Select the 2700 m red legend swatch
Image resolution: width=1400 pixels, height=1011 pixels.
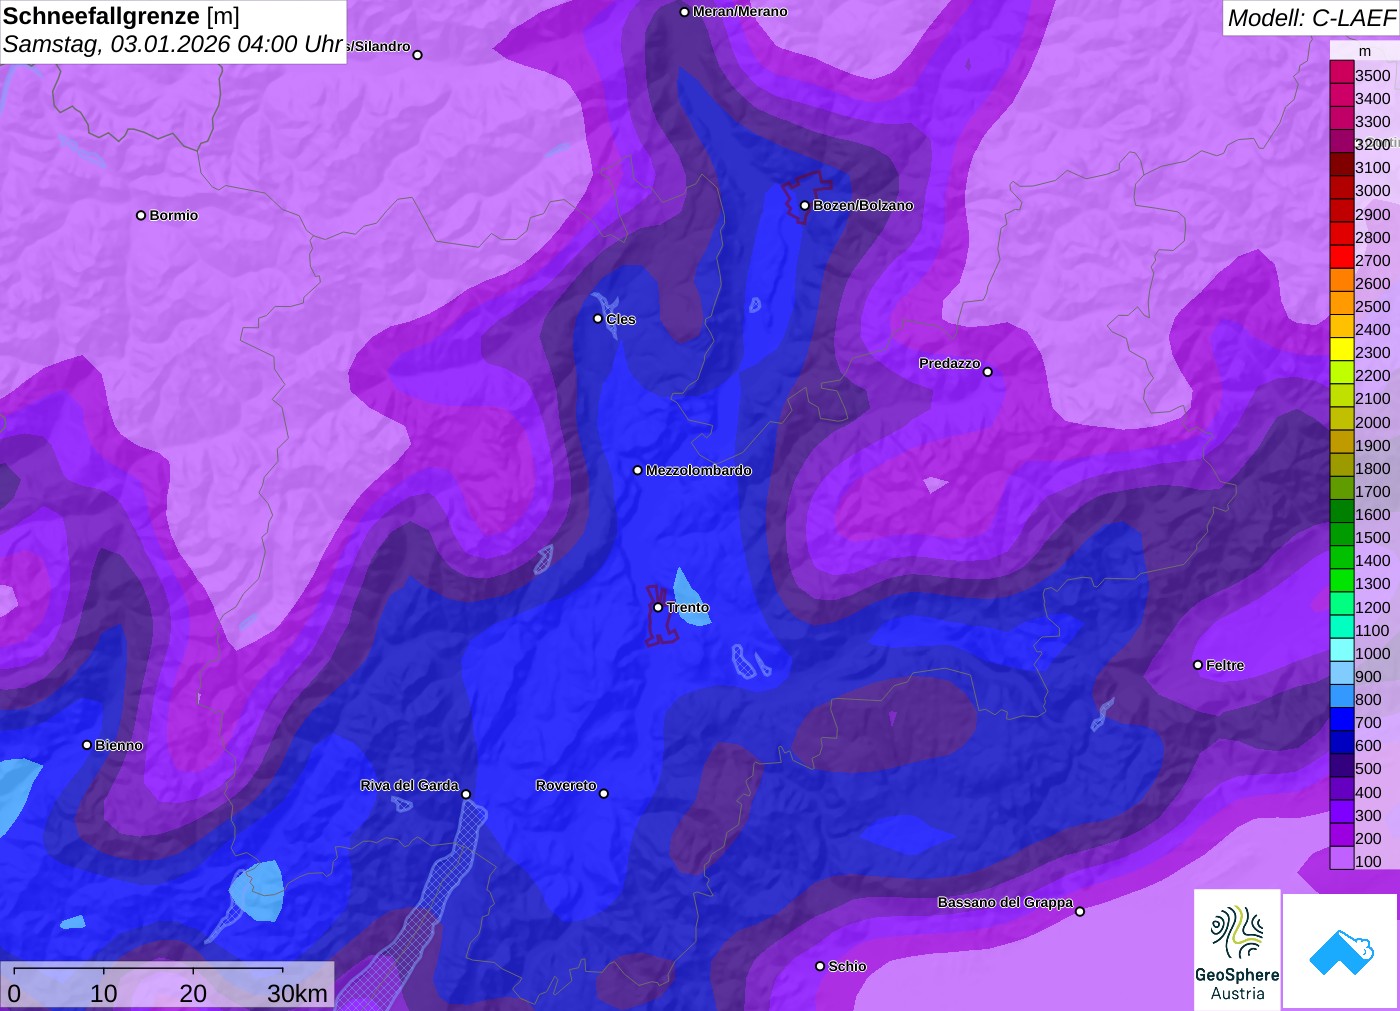click(1341, 259)
